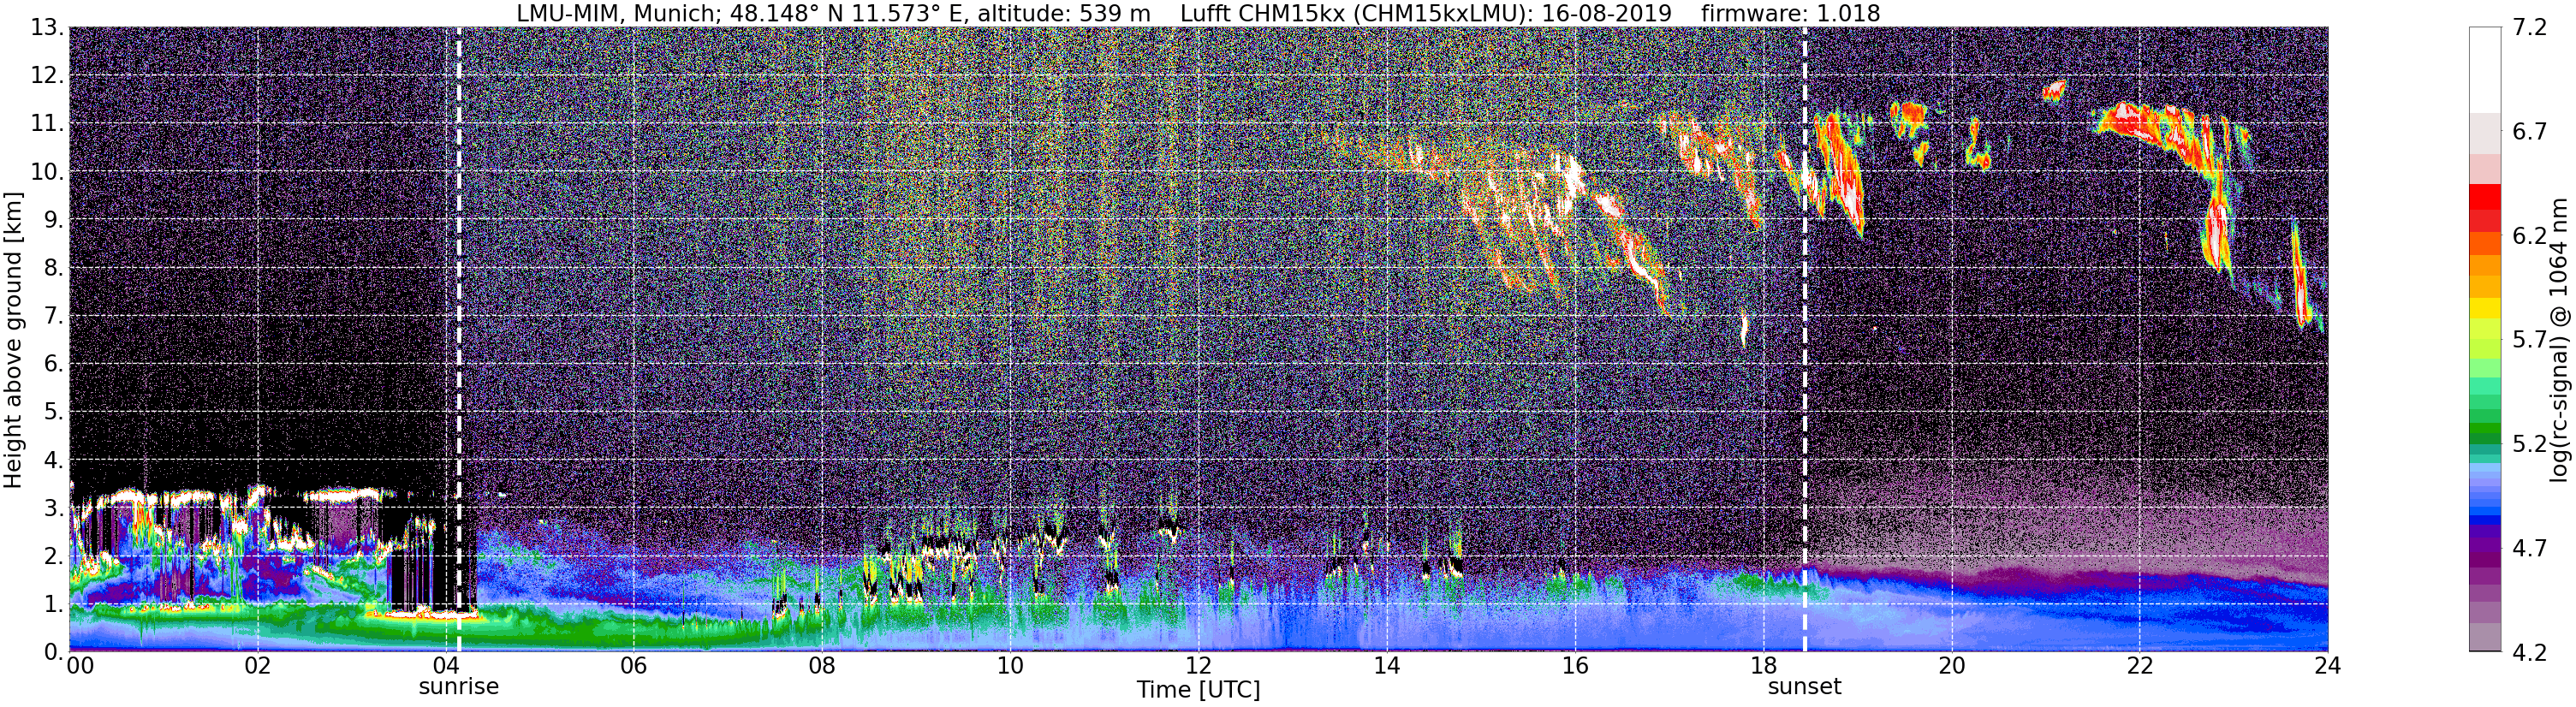Click the height axis tick label 6

point(54,364)
